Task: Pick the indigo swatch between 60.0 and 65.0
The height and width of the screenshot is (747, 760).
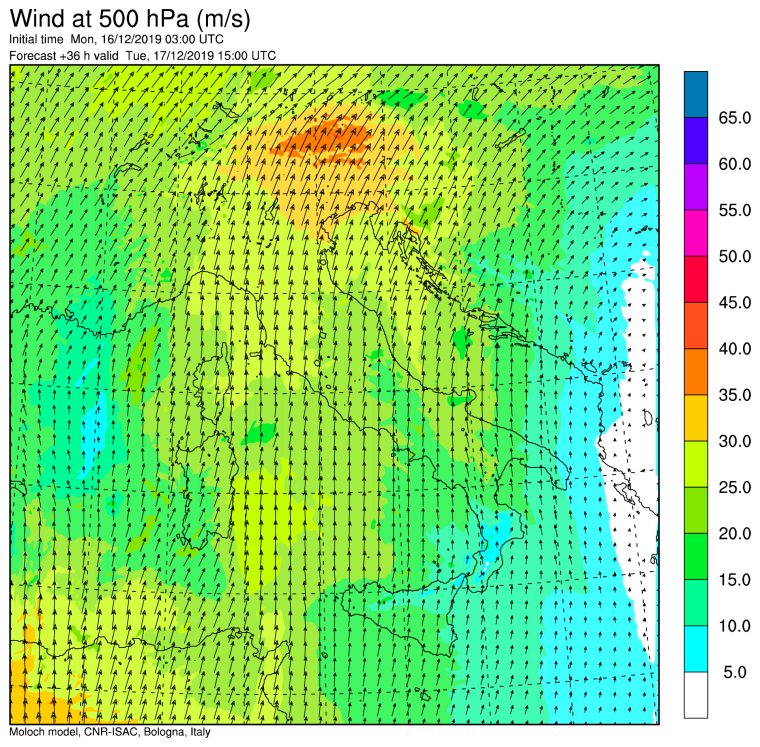Action: coord(696,141)
